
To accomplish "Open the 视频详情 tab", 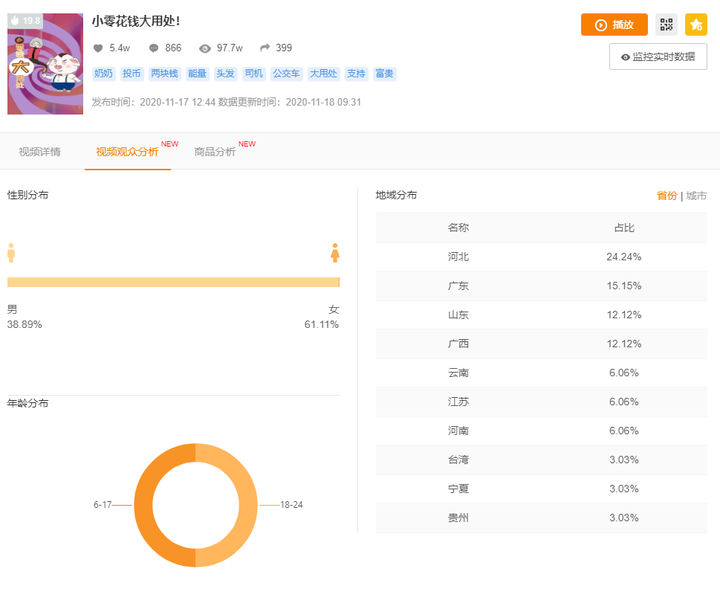I will (40, 152).
